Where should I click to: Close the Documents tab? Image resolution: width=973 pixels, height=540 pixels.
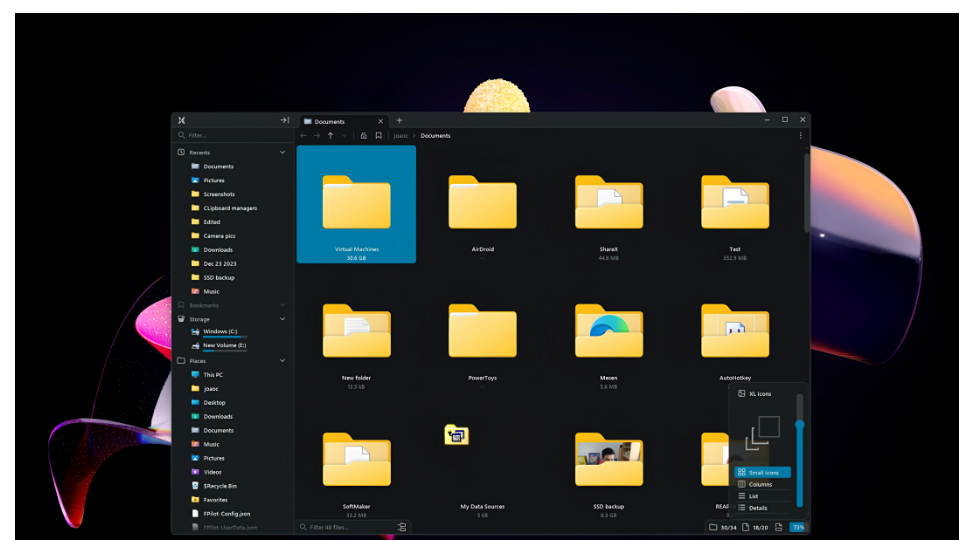381,122
